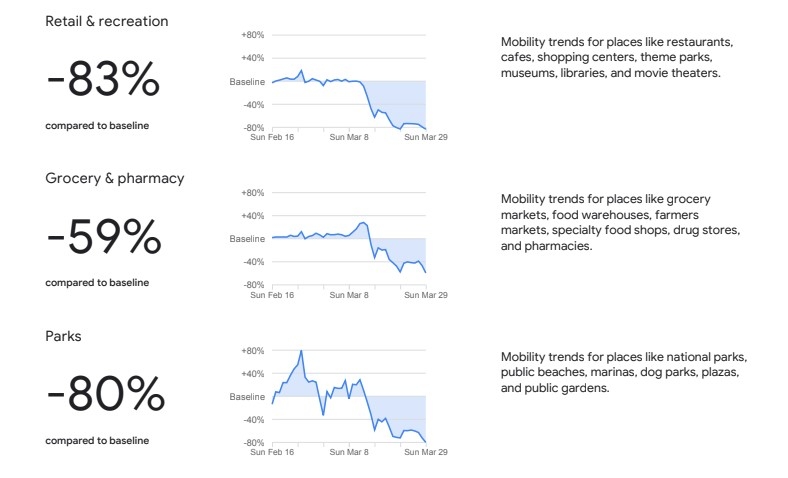Click the grocery markets description paragraph
Viewport: 788px width, 478px height.
[x=620, y=222]
